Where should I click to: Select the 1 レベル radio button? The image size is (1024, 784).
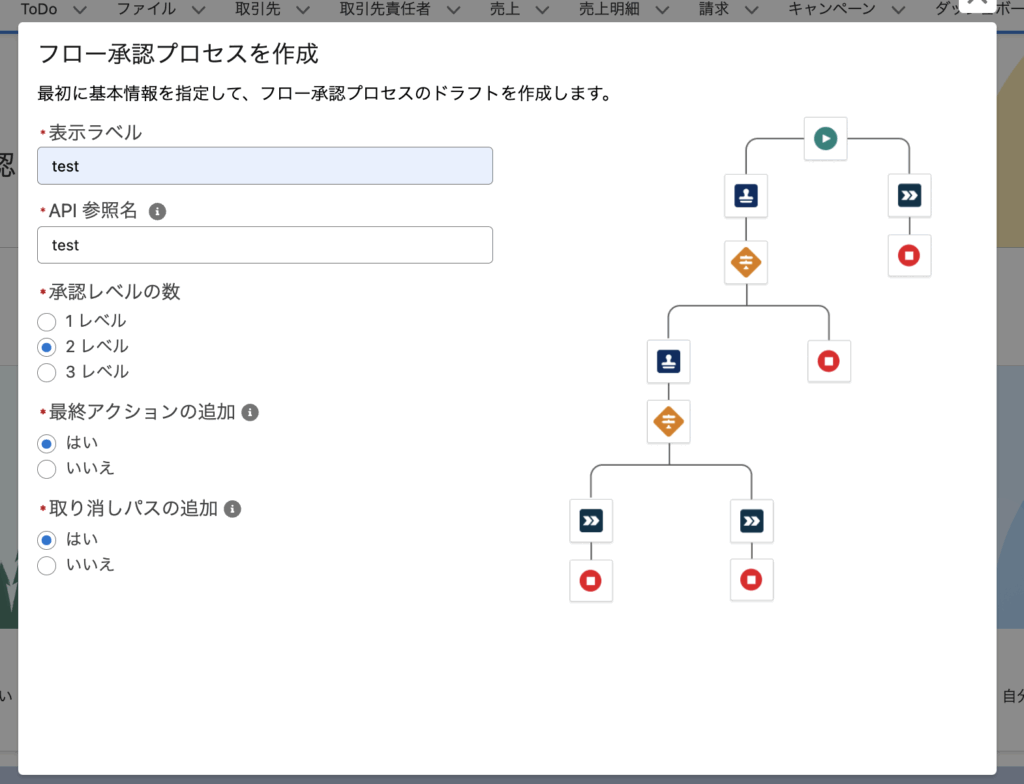[46, 322]
